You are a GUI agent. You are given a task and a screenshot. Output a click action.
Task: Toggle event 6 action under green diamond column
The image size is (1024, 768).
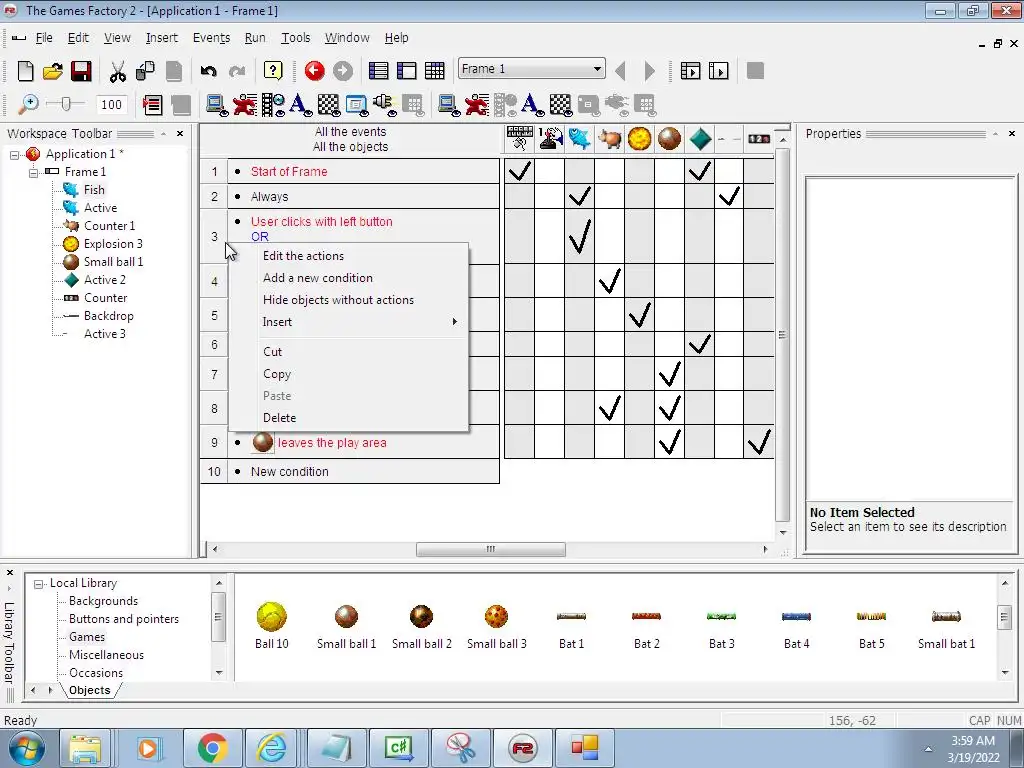[x=699, y=344]
